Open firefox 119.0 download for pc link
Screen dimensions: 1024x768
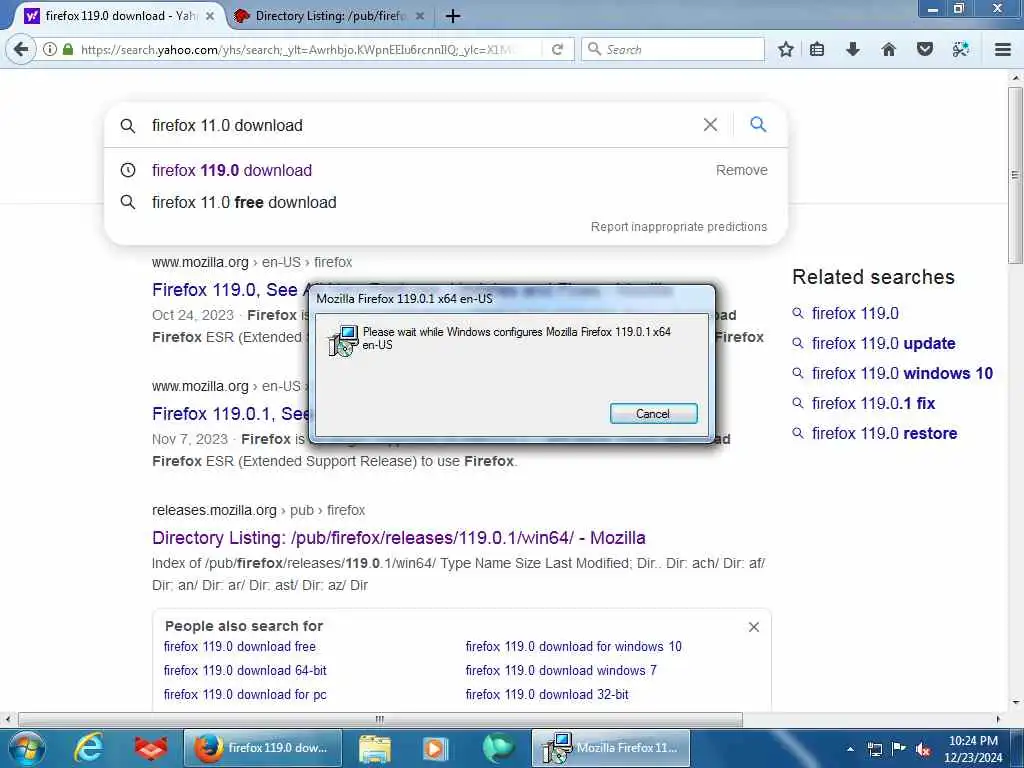(x=245, y=695)
